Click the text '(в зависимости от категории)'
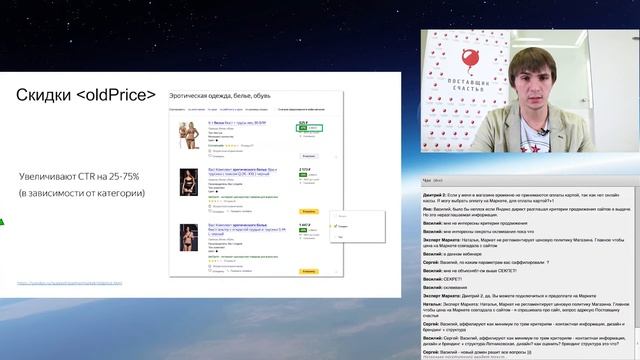 (82, 193)
